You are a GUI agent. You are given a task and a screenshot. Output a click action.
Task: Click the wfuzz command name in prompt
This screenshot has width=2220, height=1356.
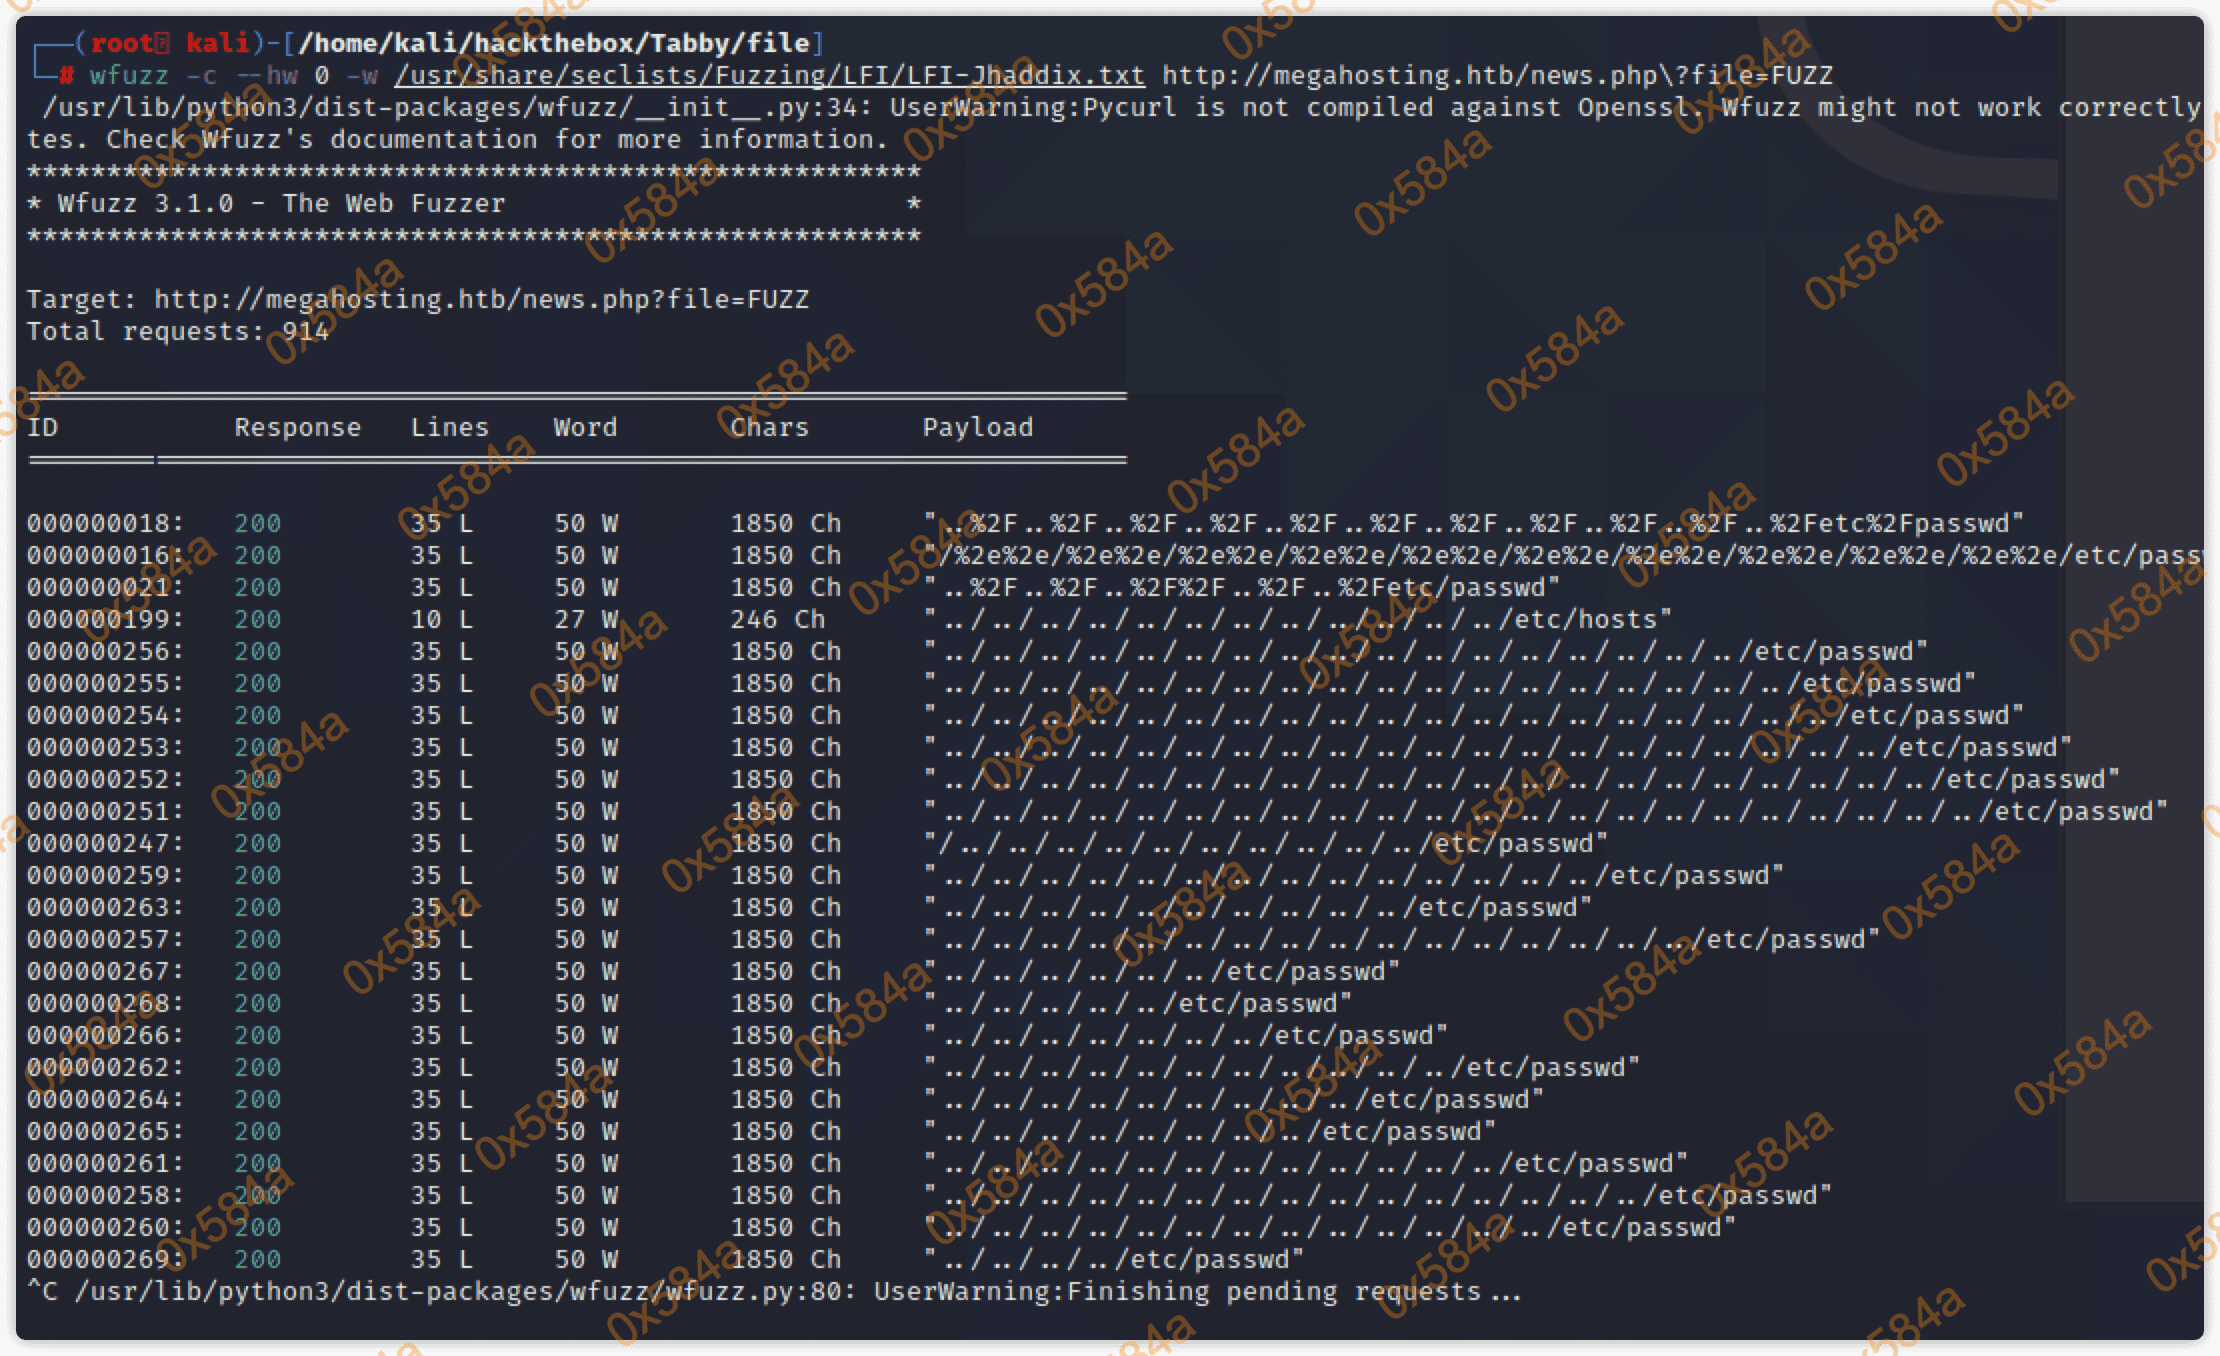[129, 75]
